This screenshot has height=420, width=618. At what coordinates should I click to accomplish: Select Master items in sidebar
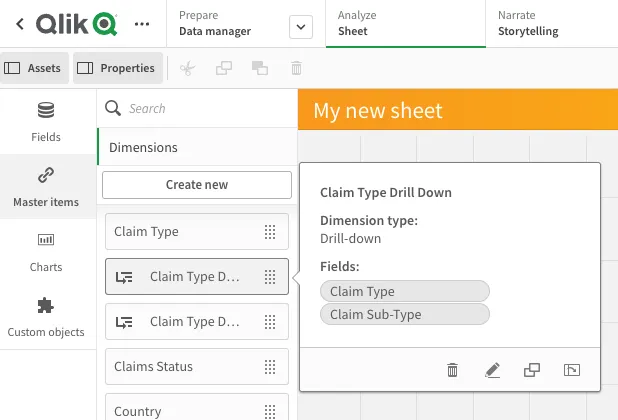click(46, 187)
